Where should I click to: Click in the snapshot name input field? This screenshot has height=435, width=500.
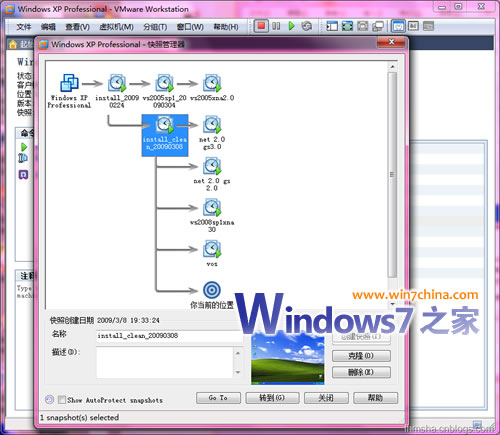(168, 336)
